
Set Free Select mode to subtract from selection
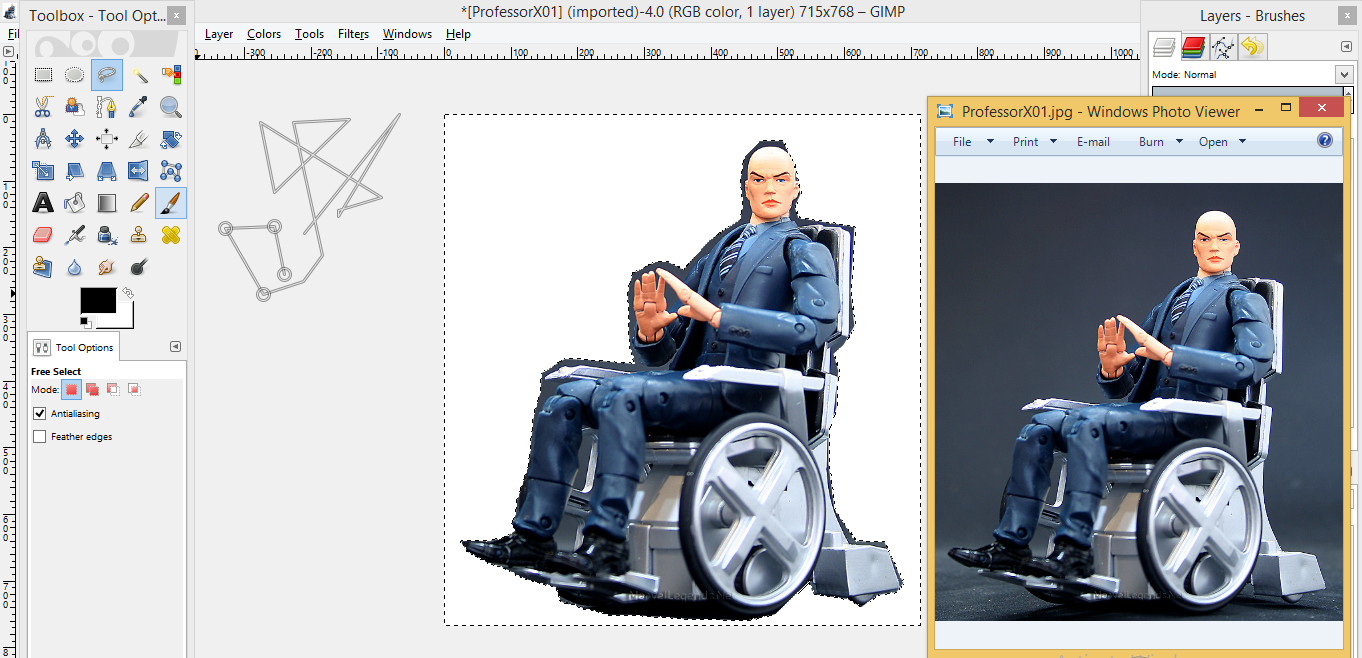tap(113, 389)
